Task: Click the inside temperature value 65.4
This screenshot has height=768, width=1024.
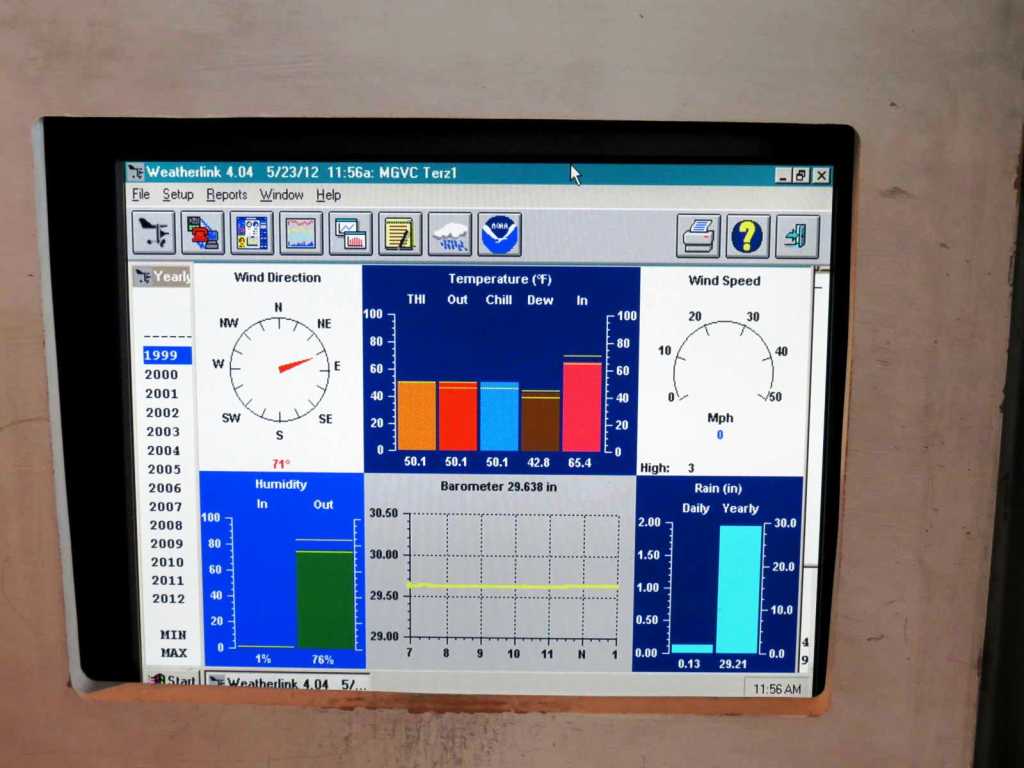Action: click(x=579, y=462)
